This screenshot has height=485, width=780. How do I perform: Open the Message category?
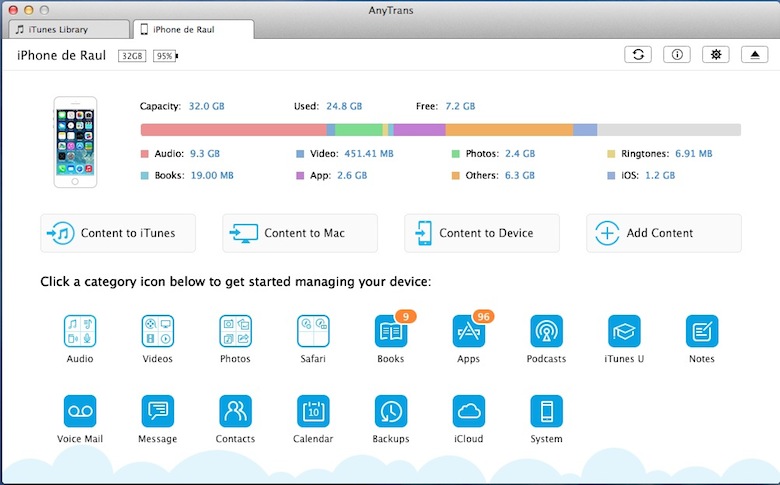(158, 411)
